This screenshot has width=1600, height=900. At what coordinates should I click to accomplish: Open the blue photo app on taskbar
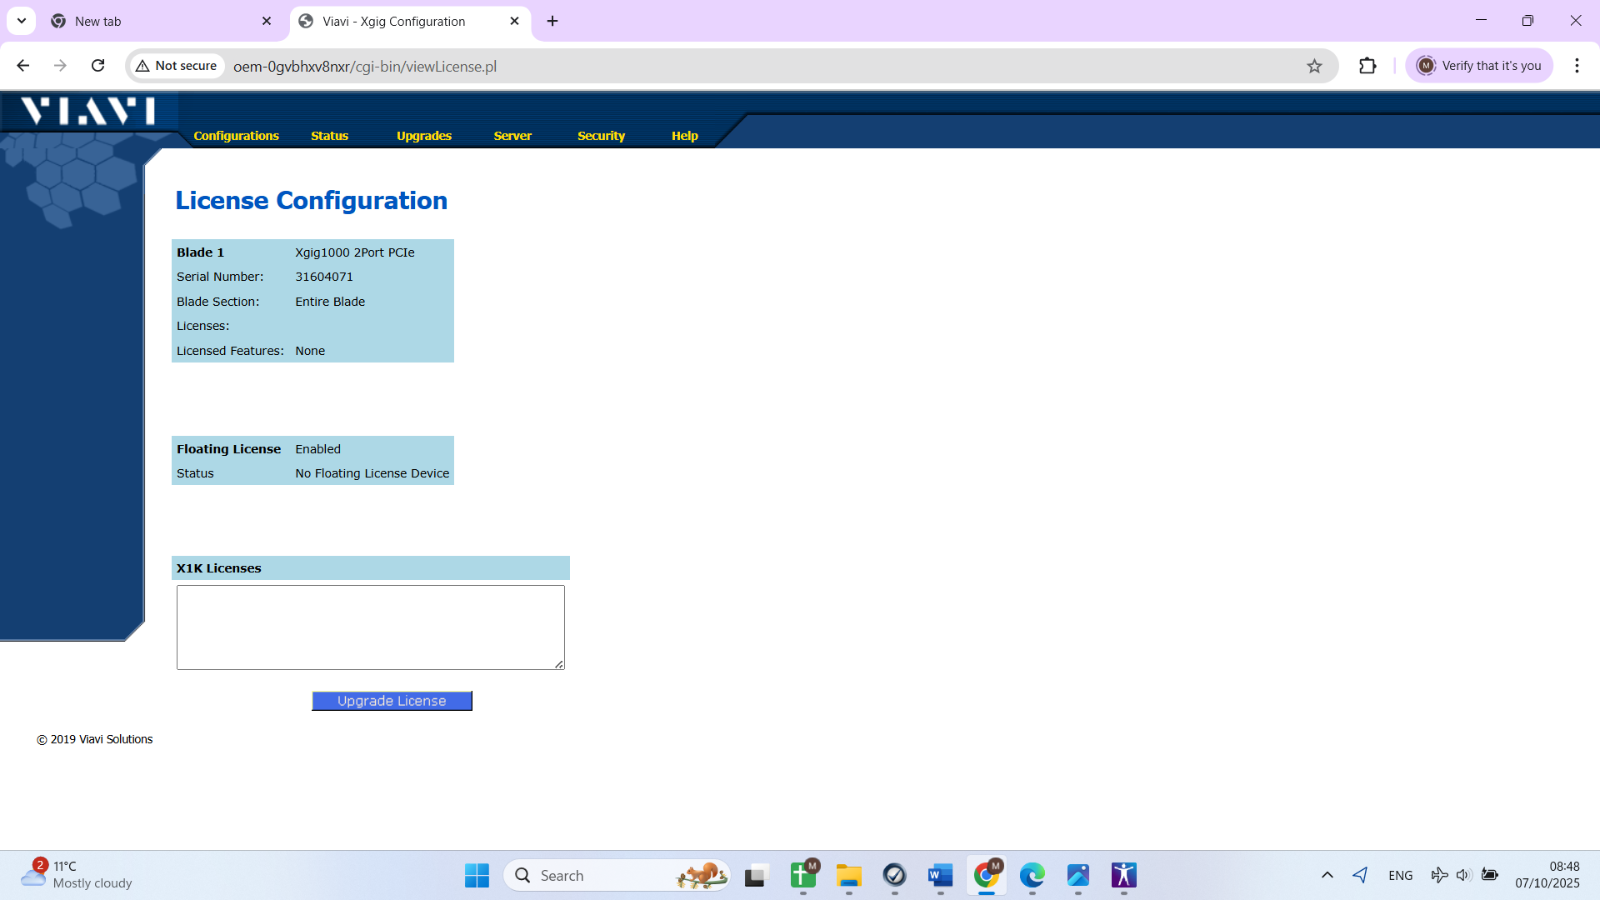click(1078, 876)
